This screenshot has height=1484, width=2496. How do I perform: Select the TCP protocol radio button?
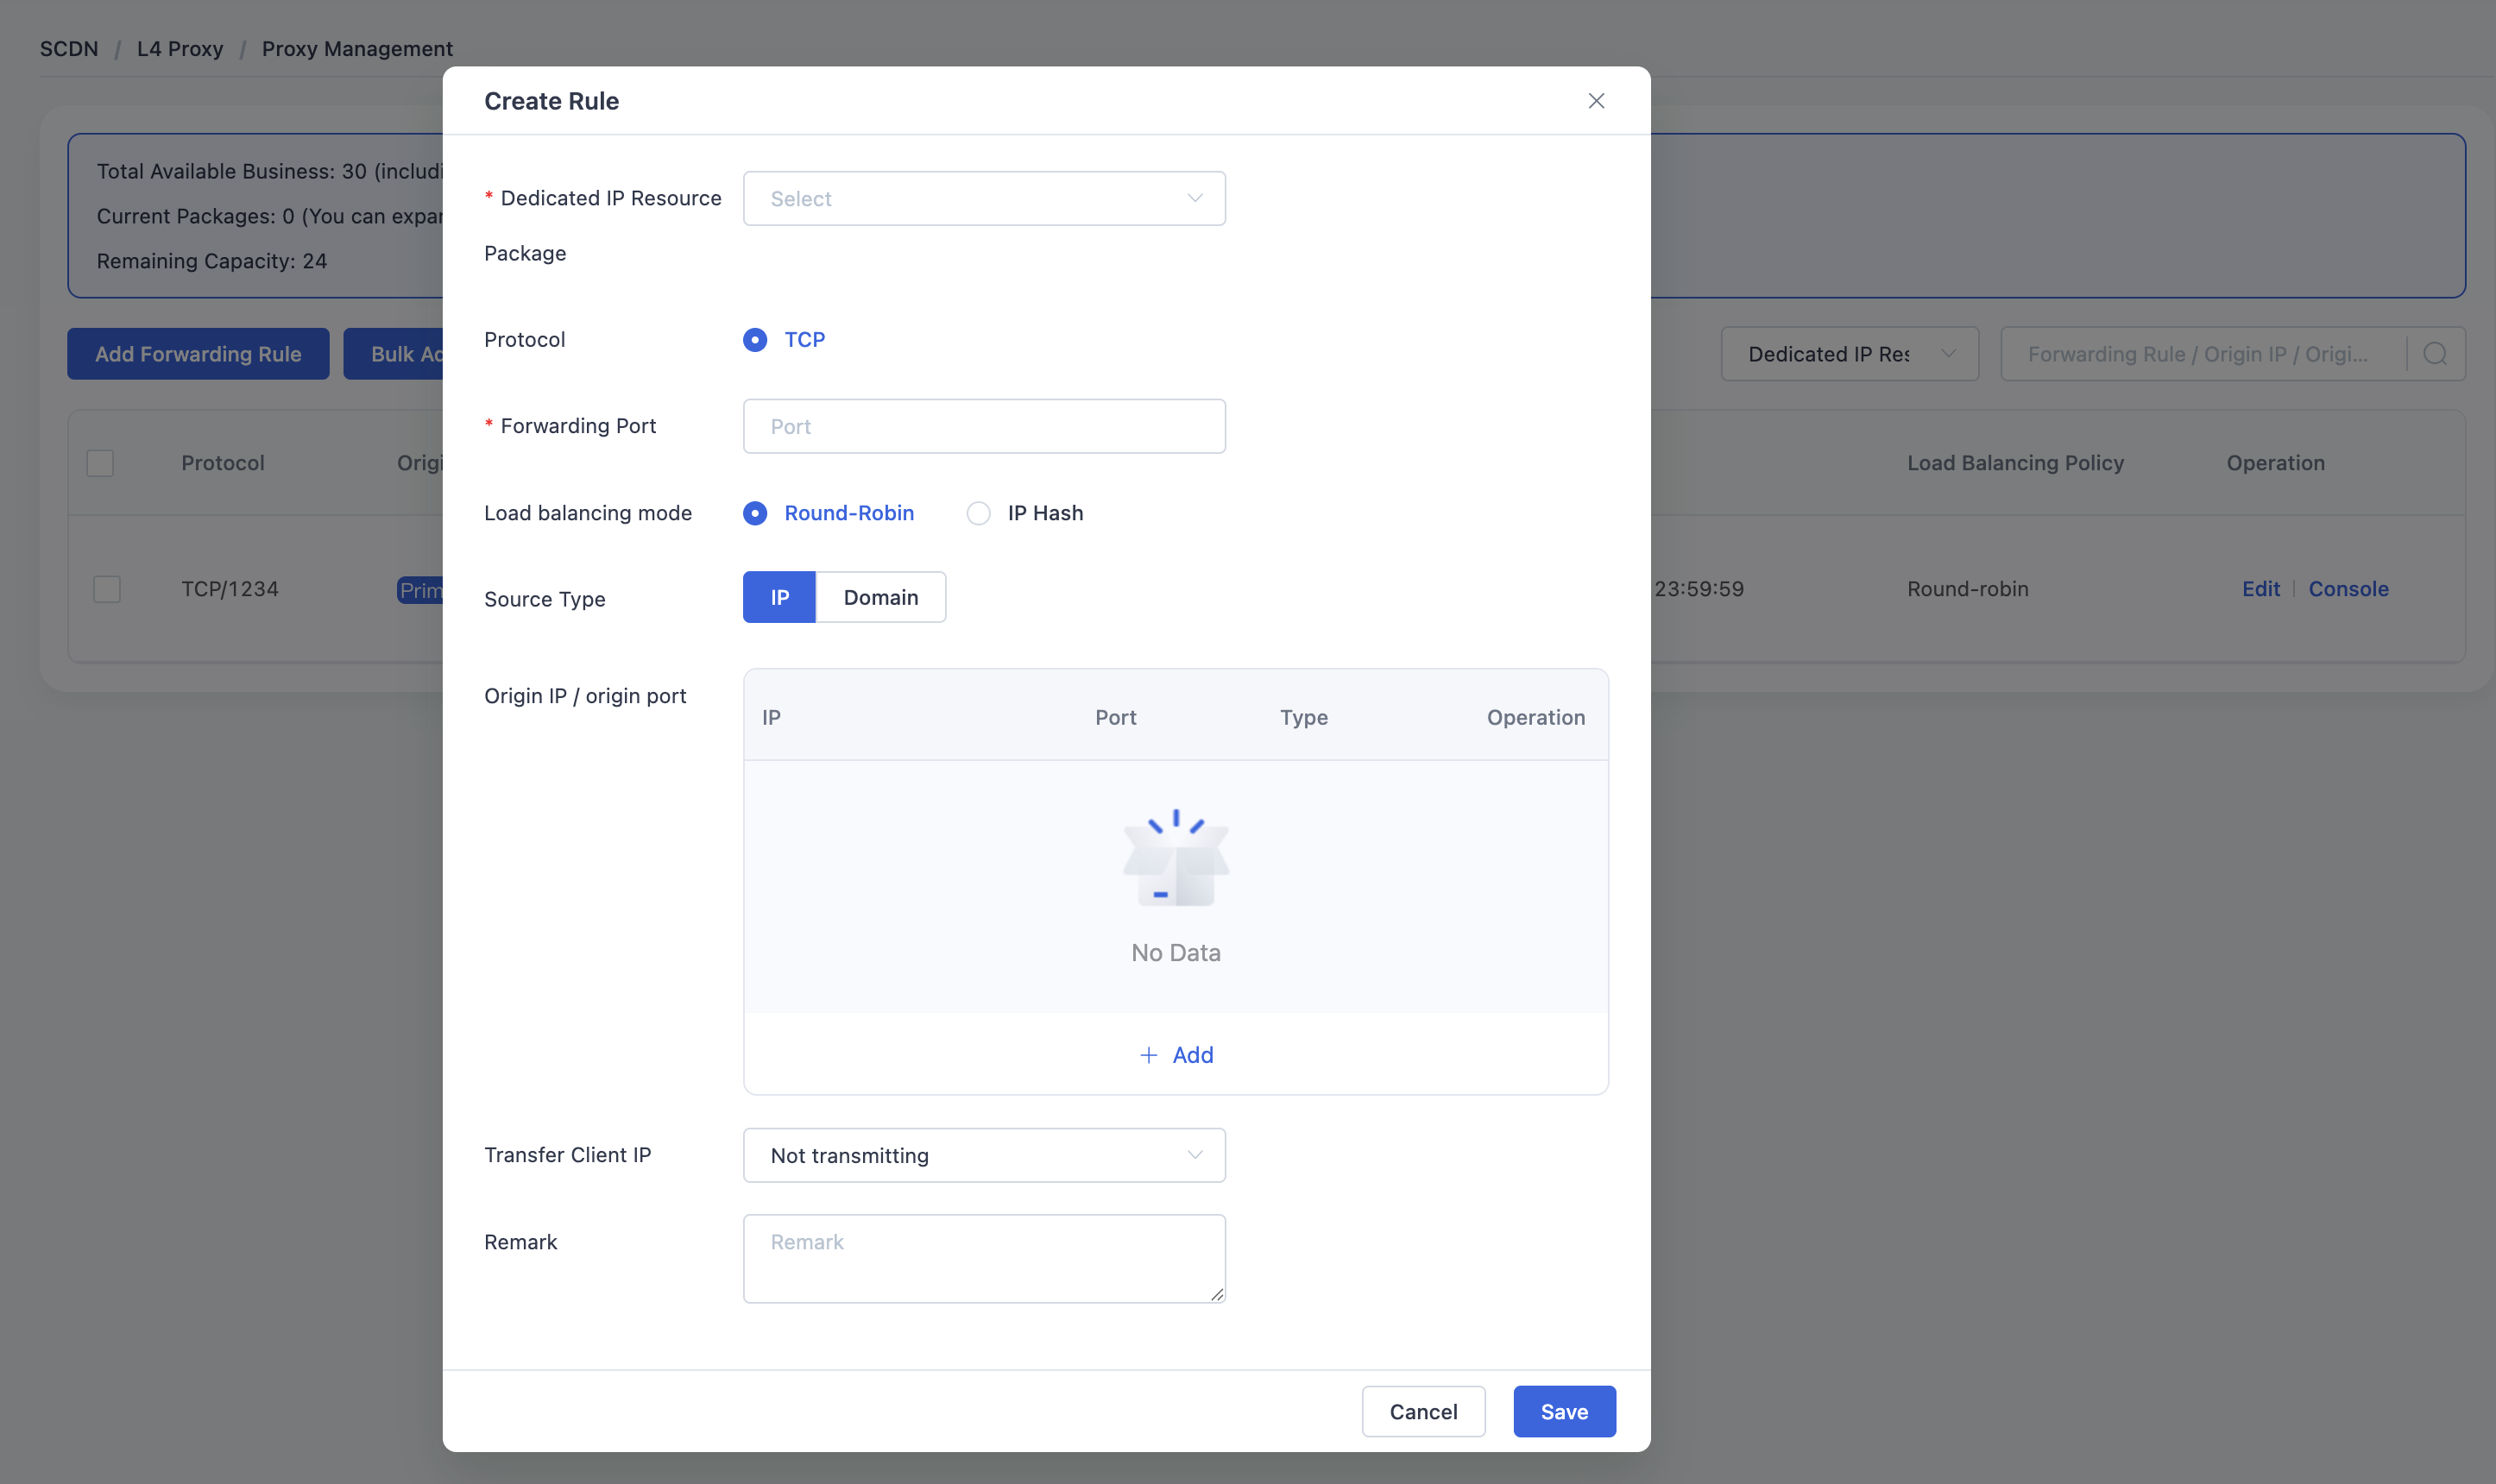tap(755, 340)
